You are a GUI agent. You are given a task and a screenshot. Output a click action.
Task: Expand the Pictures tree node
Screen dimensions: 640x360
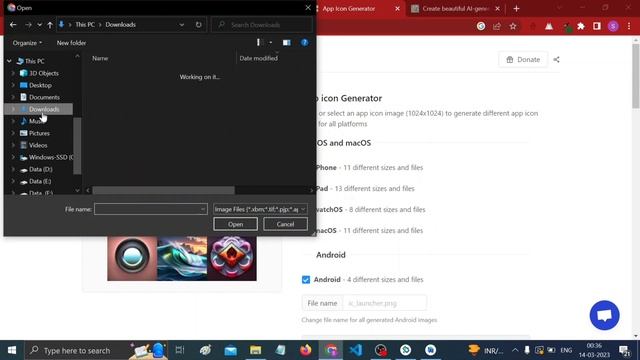coord(13,133)
